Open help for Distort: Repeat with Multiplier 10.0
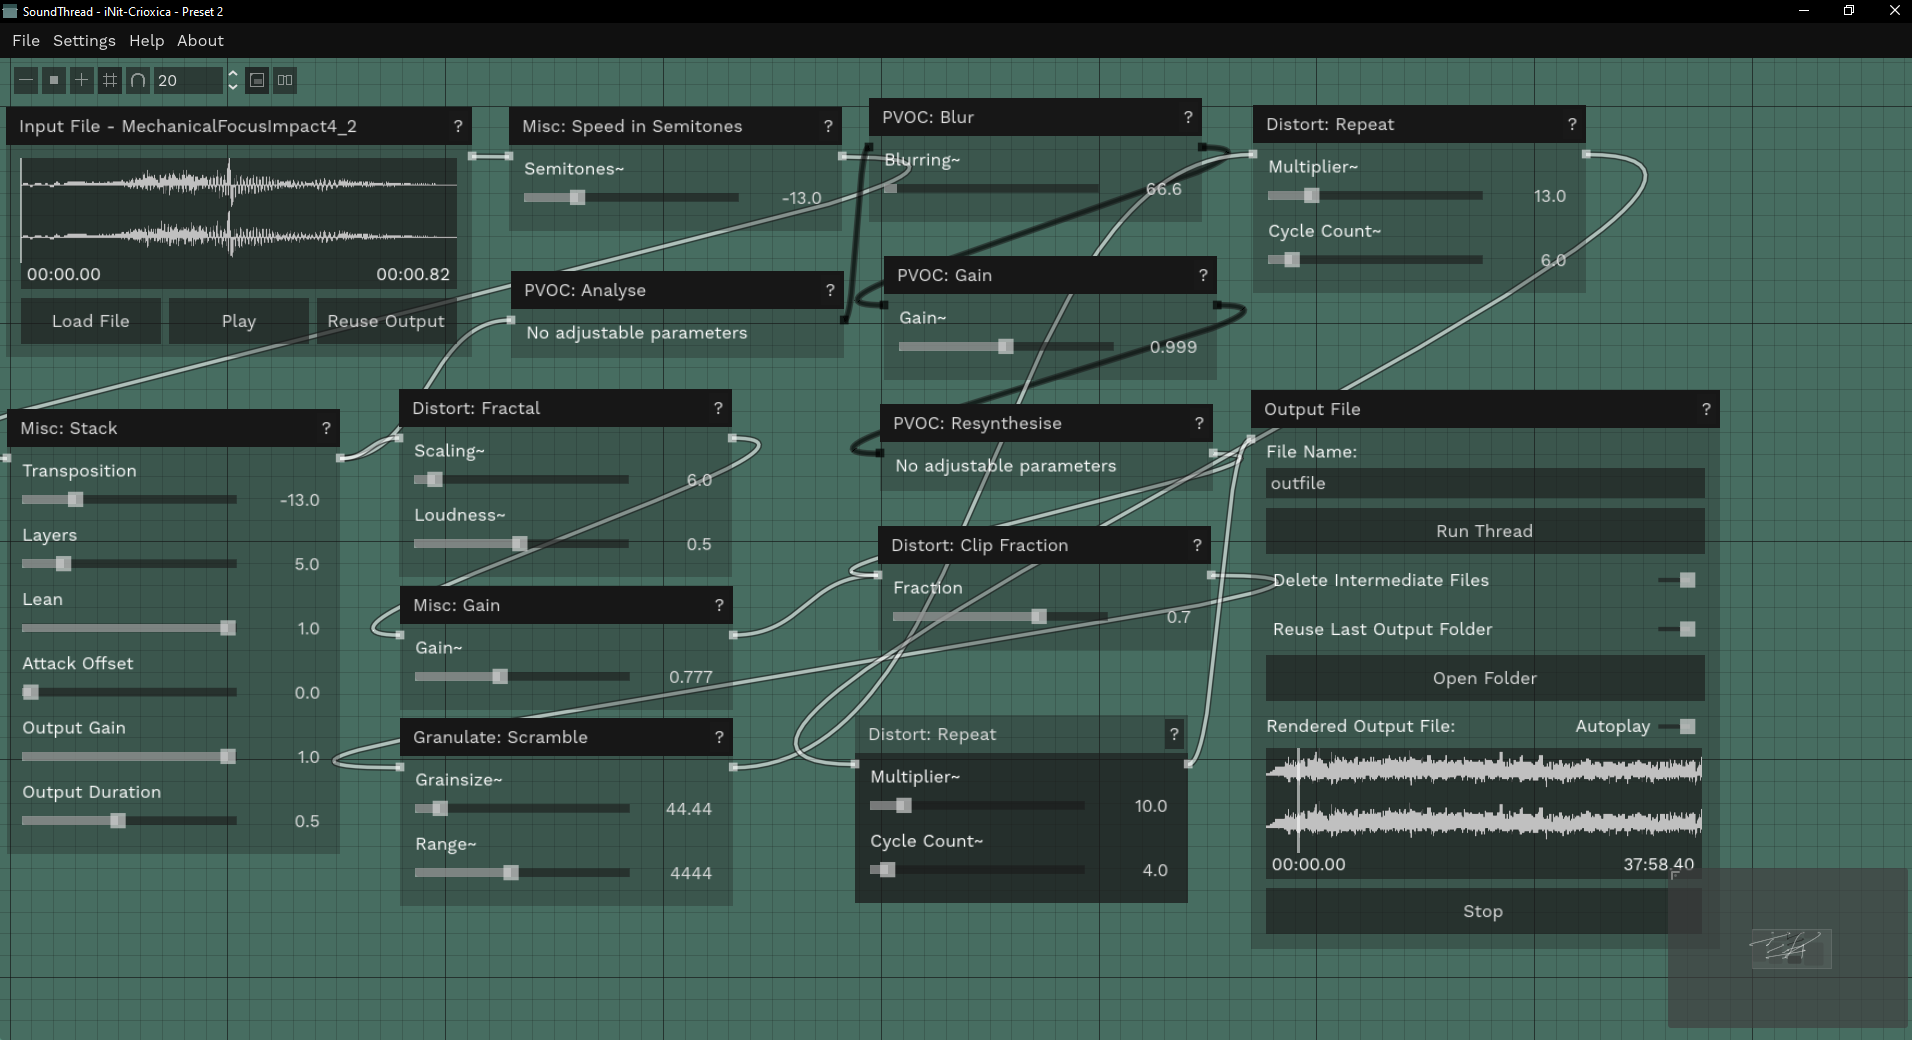The height and width of the screenshot is (1040, 1912). 1174,734
